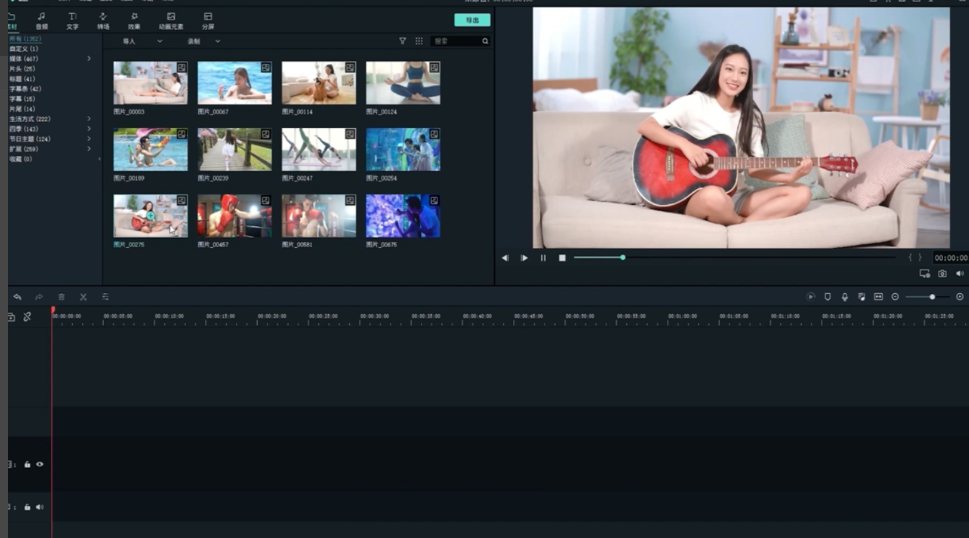The height and width of the screenshot is (538, 969).
Task: Mute the audio track speaker icon
Action: click(40, 507)
